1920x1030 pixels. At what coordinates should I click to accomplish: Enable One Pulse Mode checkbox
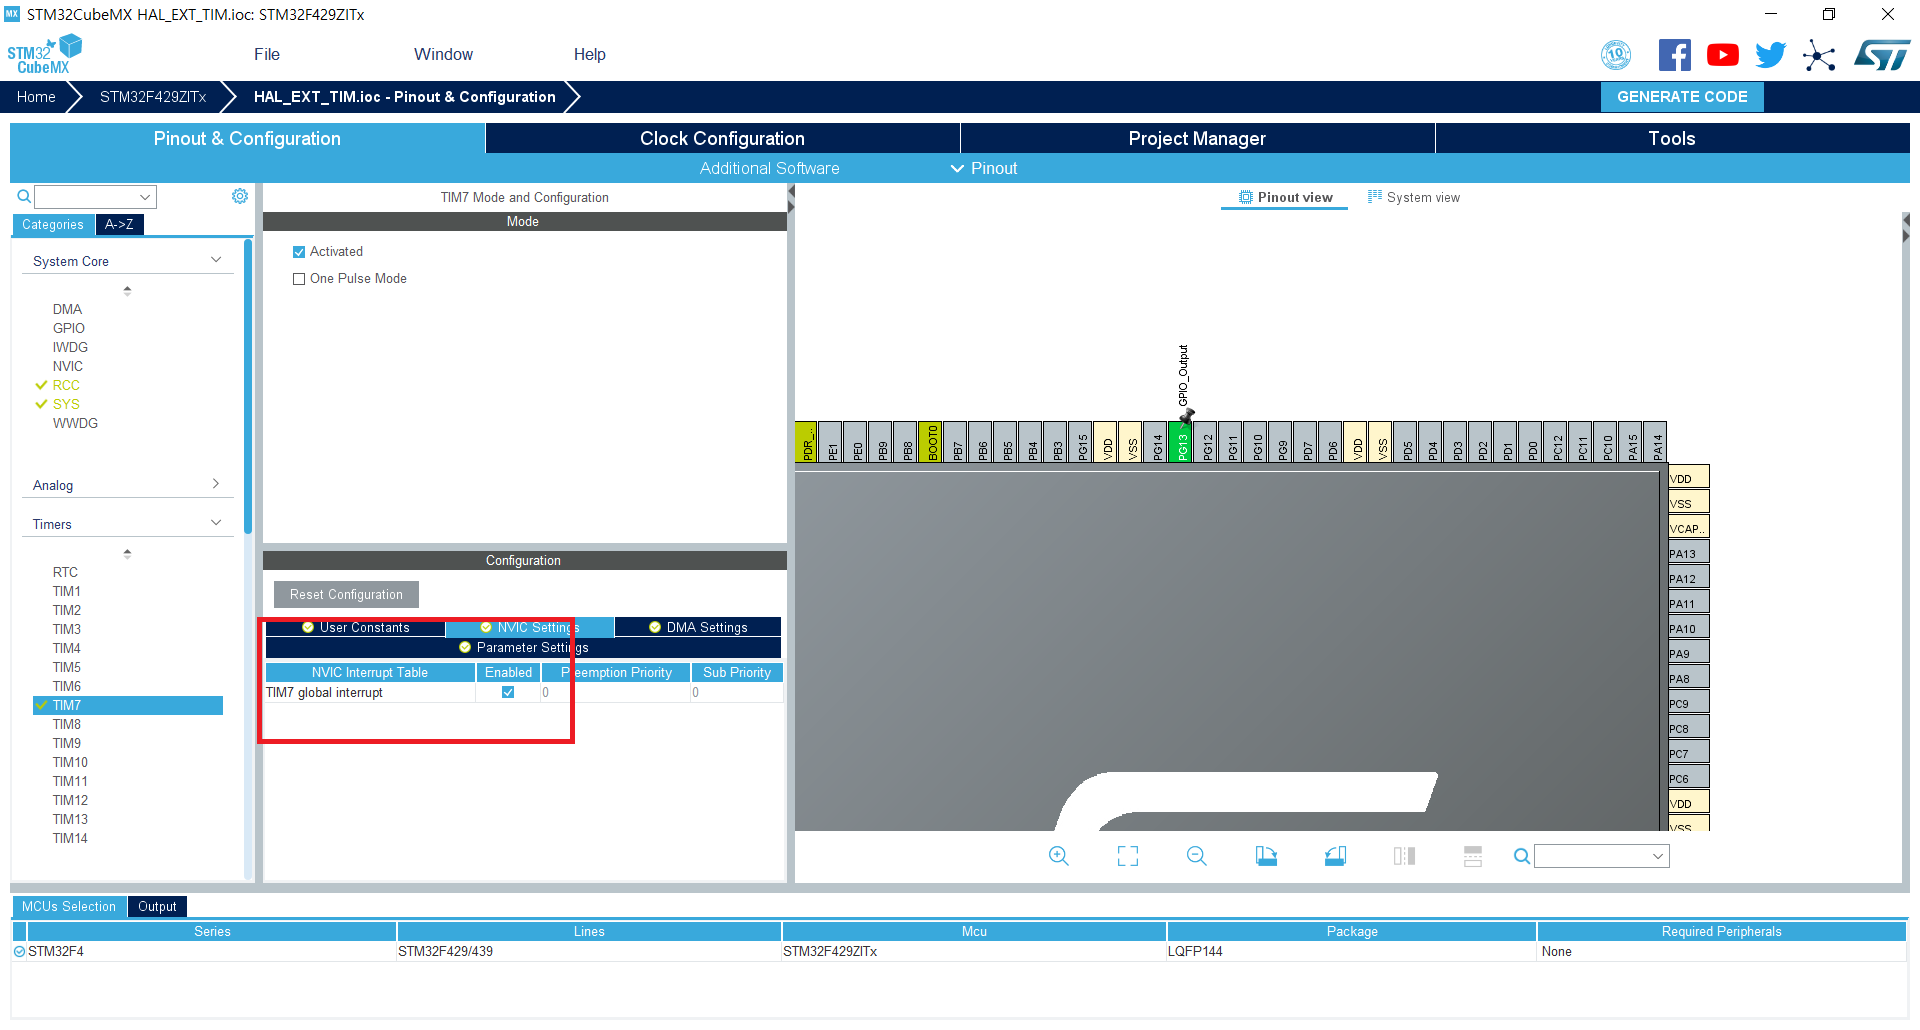point(299,279)
